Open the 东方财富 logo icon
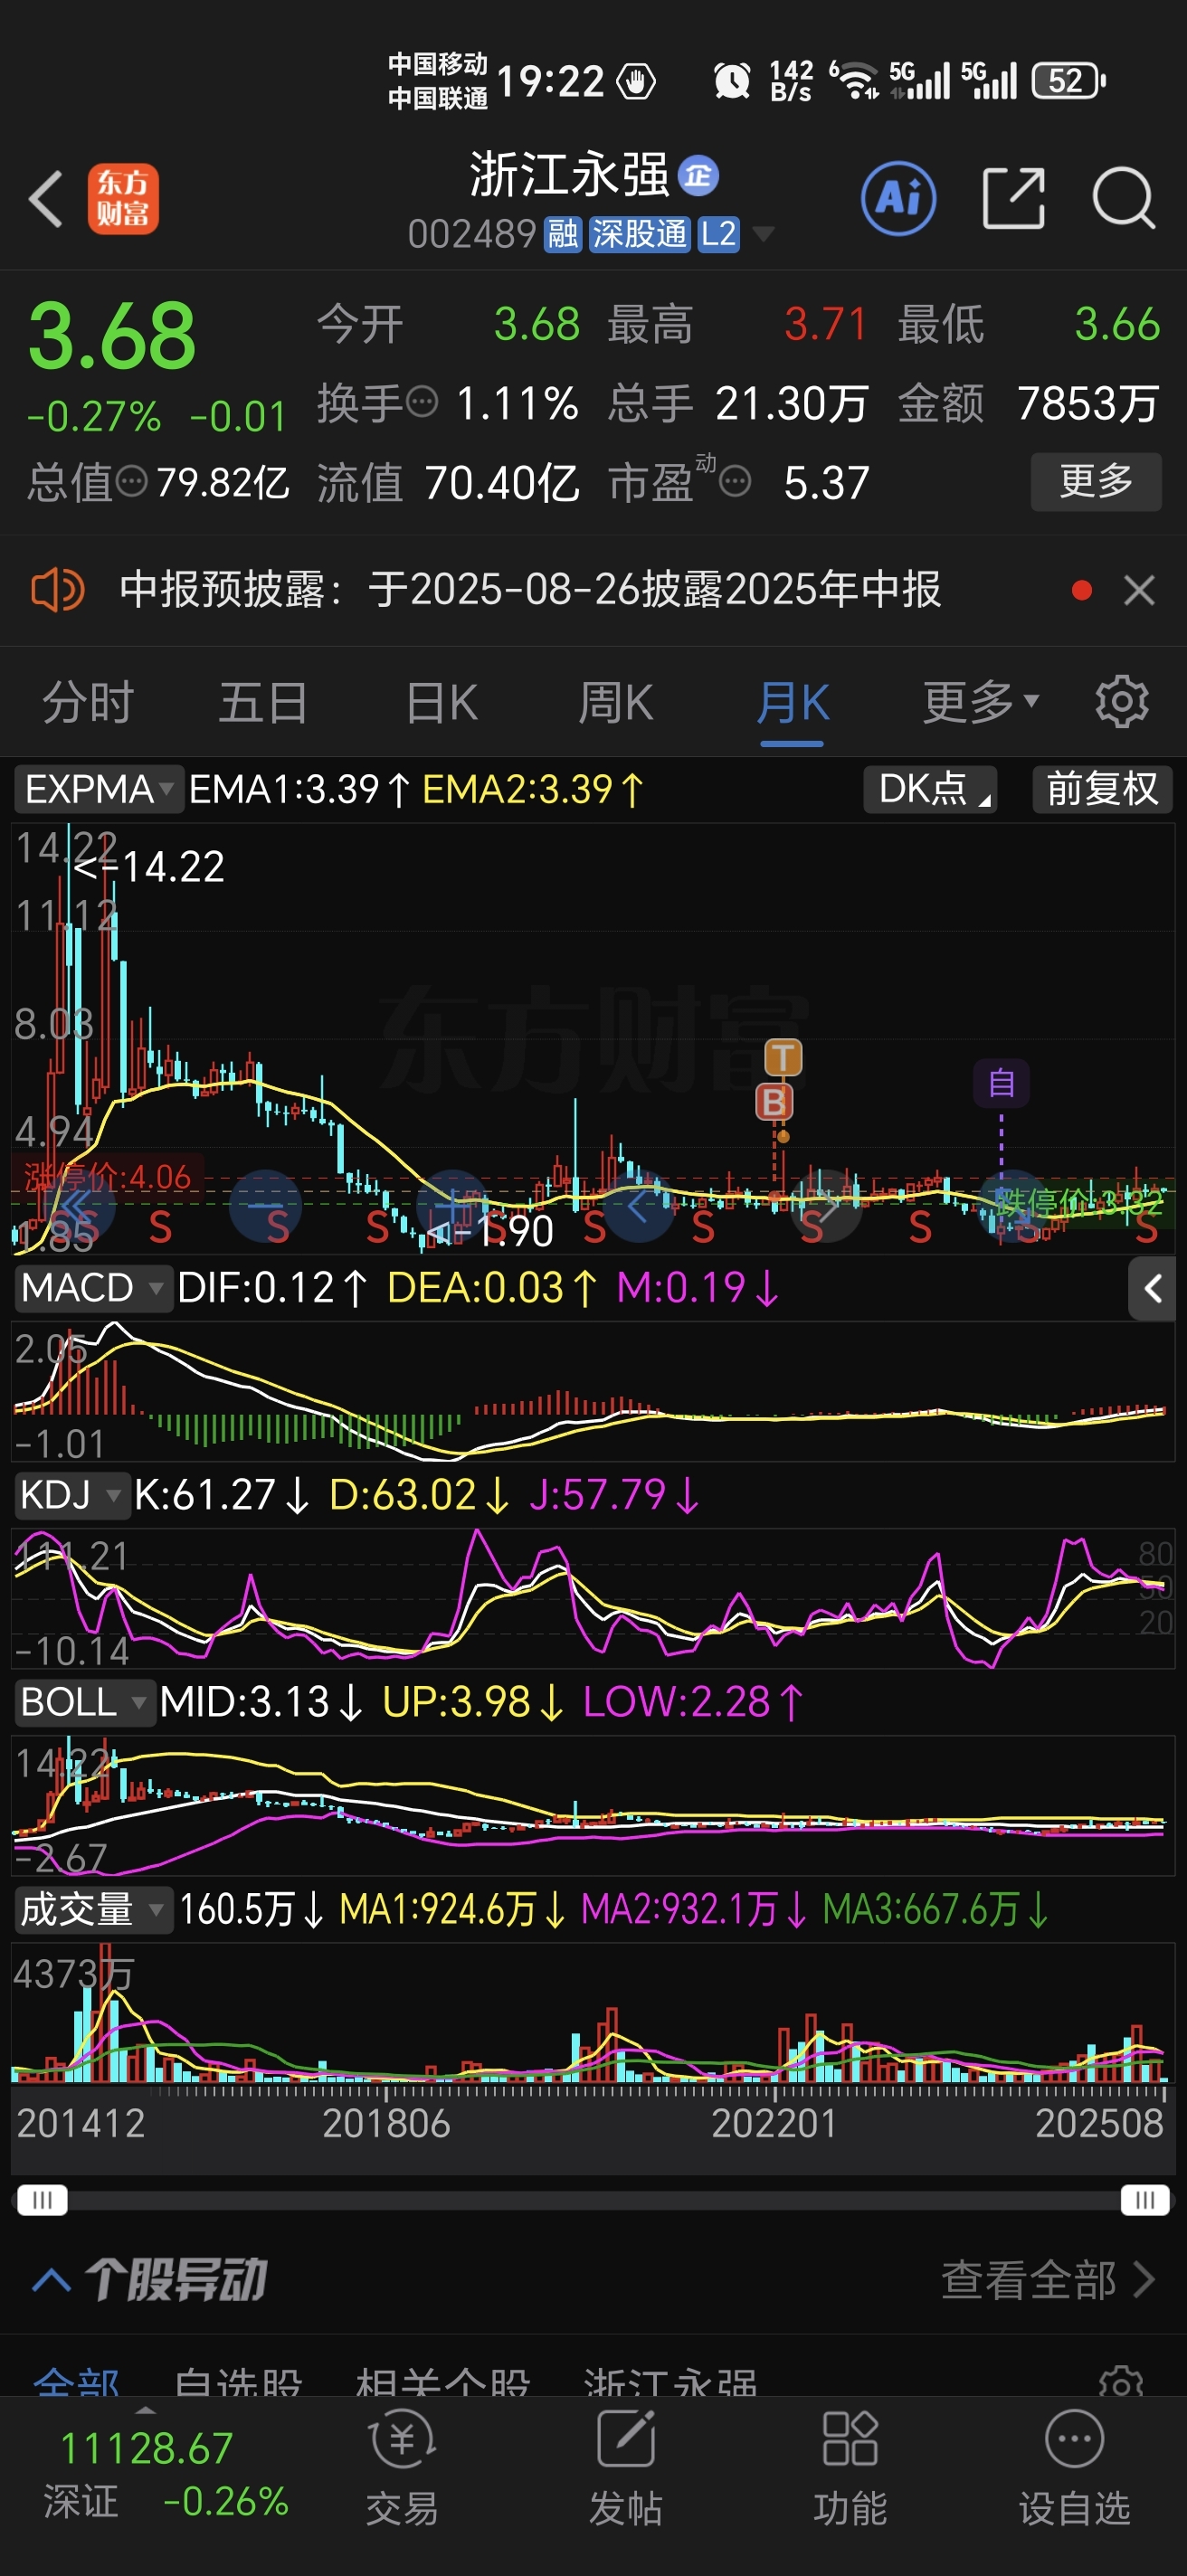1187x2576 pixels. click(x=123, y=199)
